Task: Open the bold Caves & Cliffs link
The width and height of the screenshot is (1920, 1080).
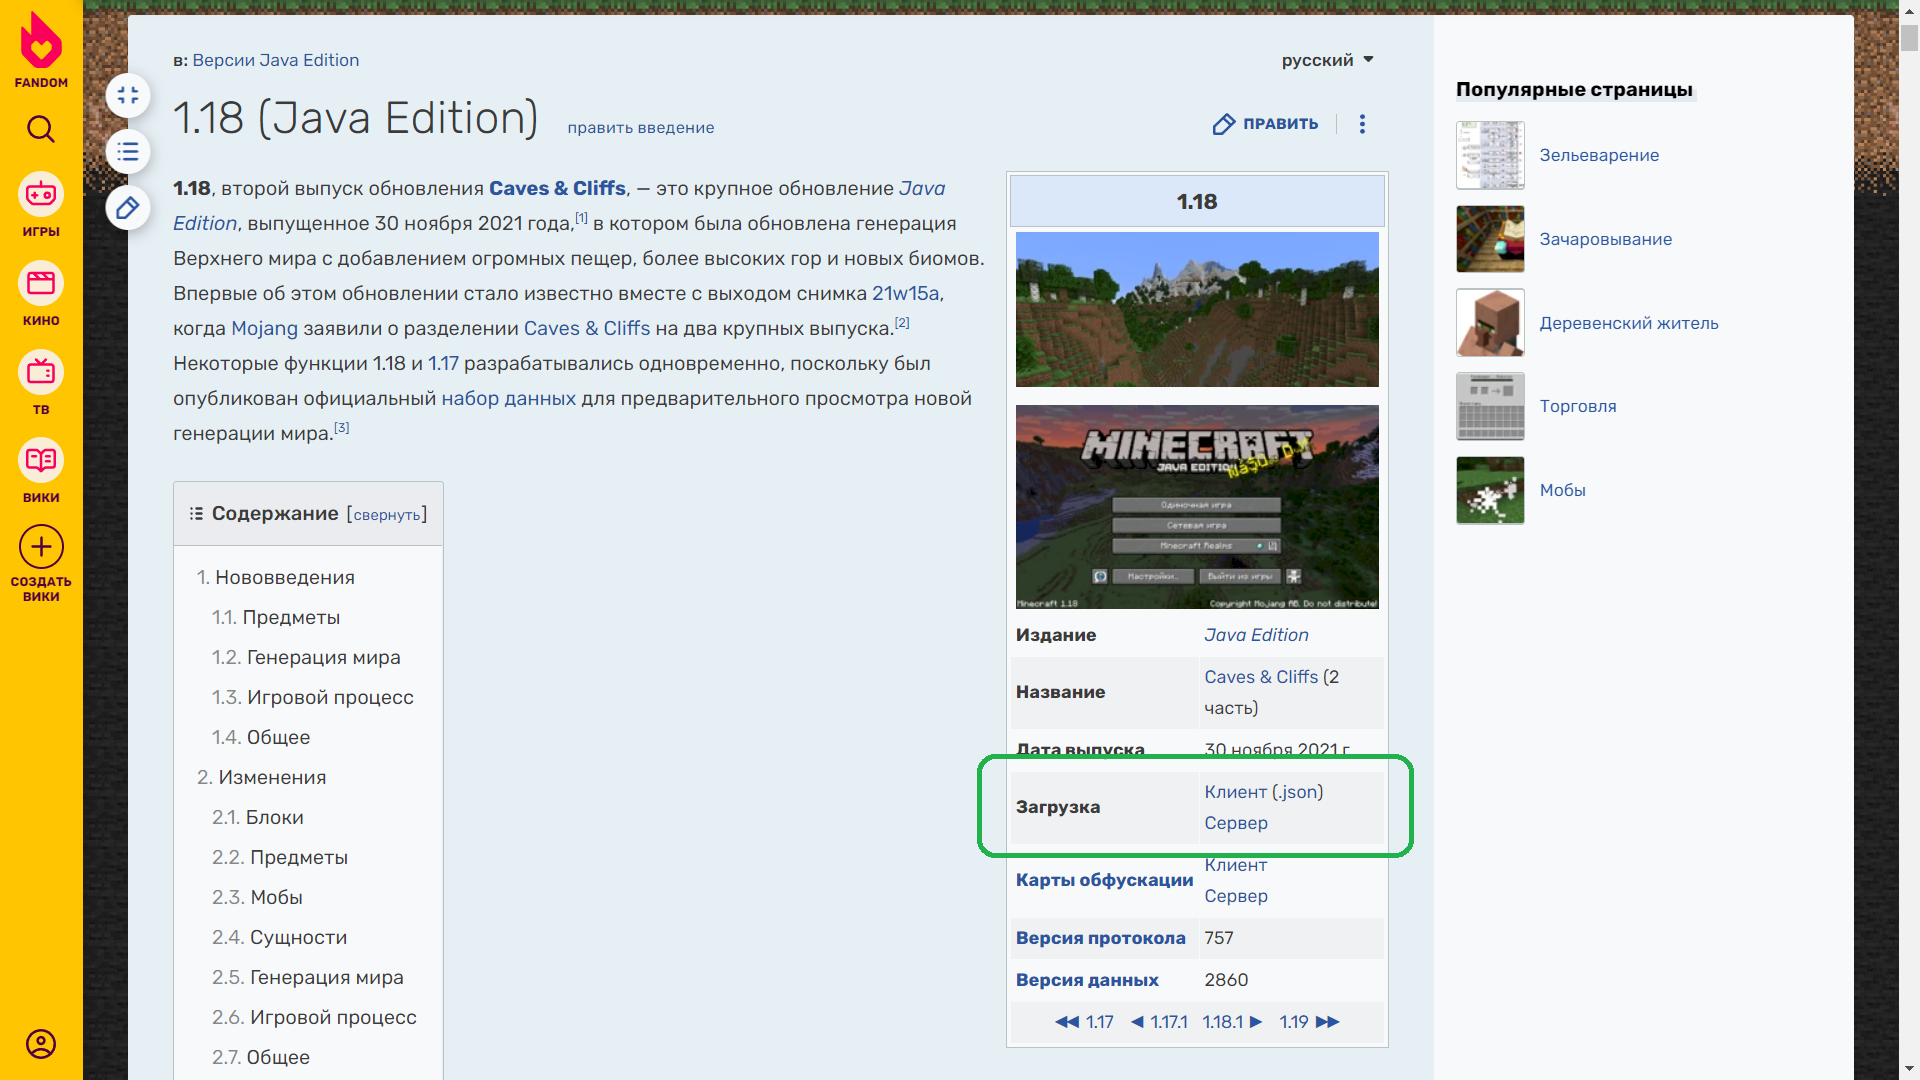Action: 557,188
